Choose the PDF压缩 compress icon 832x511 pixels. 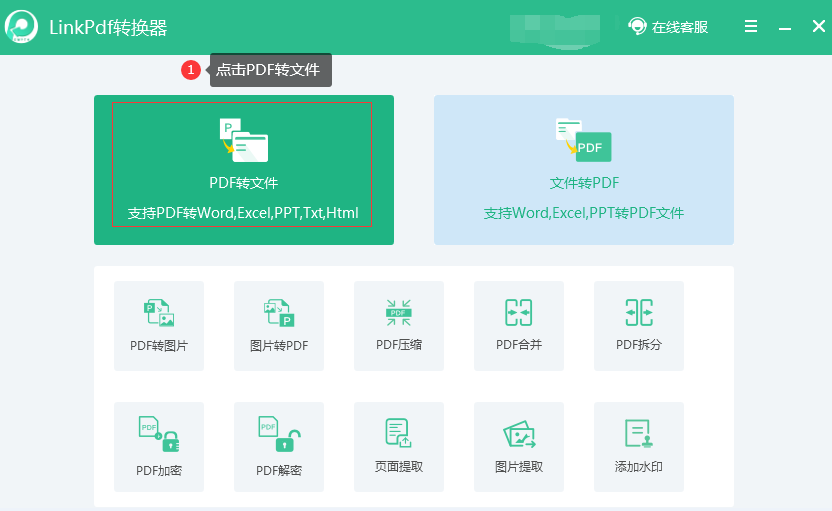(399, 313)
